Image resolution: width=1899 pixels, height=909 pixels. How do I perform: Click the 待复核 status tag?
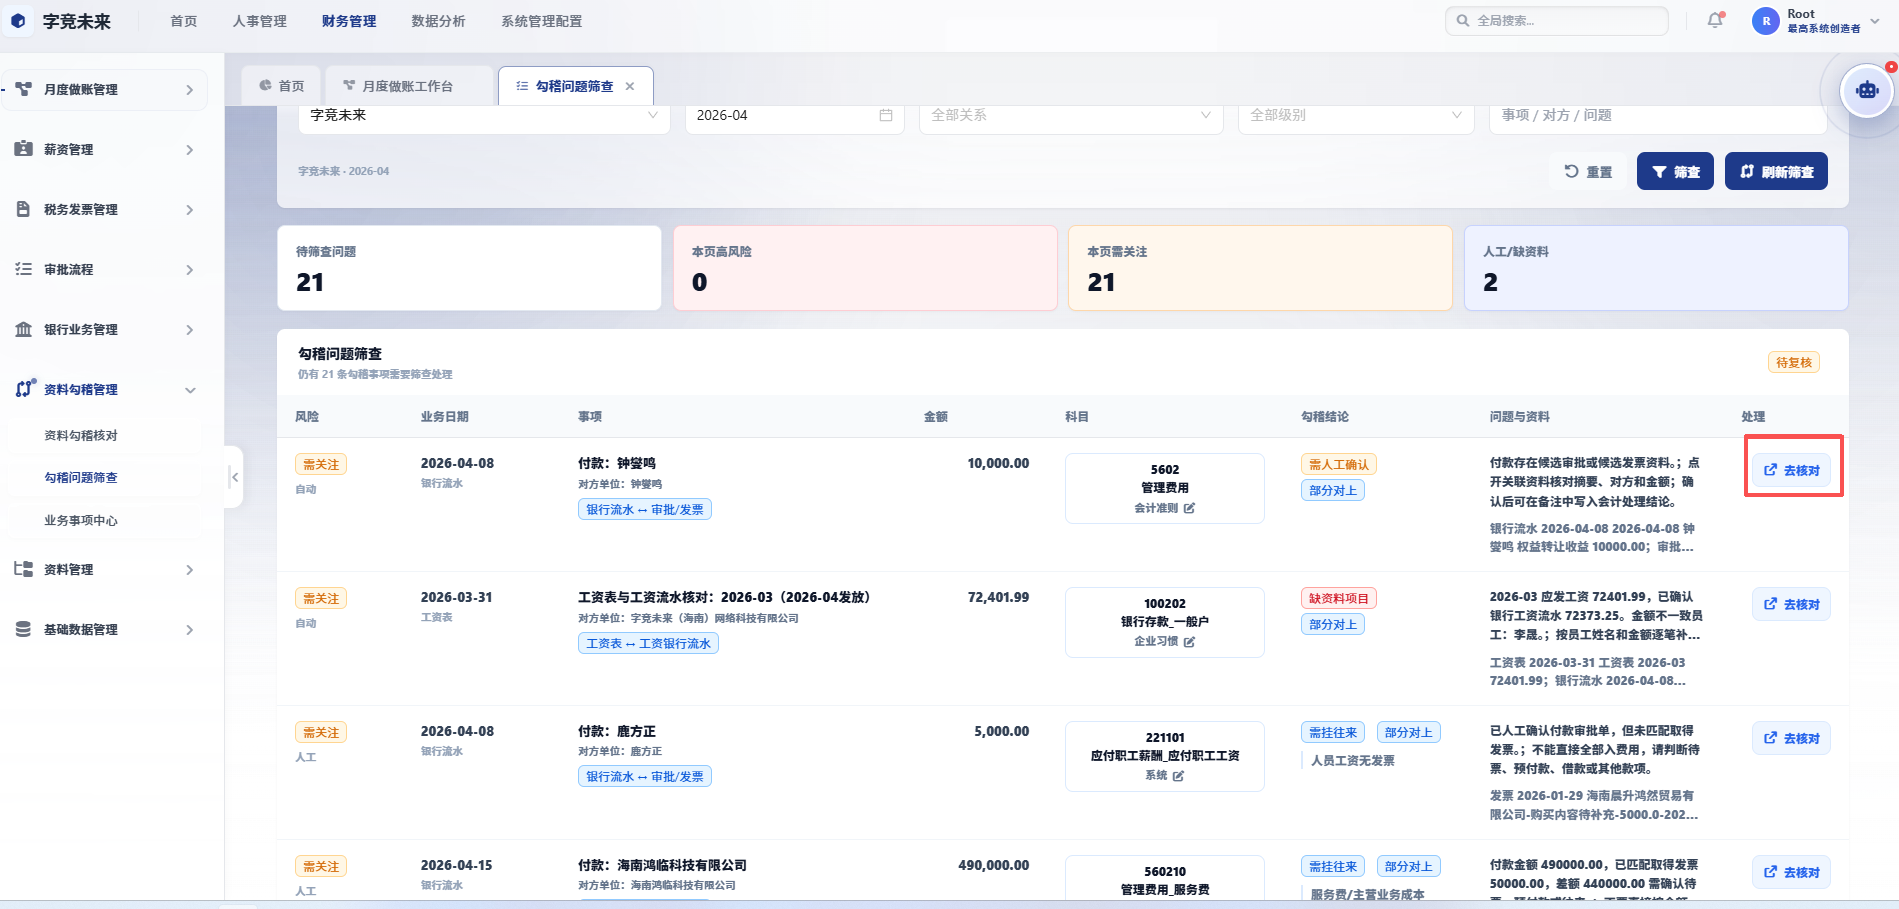pos(1793,362)
